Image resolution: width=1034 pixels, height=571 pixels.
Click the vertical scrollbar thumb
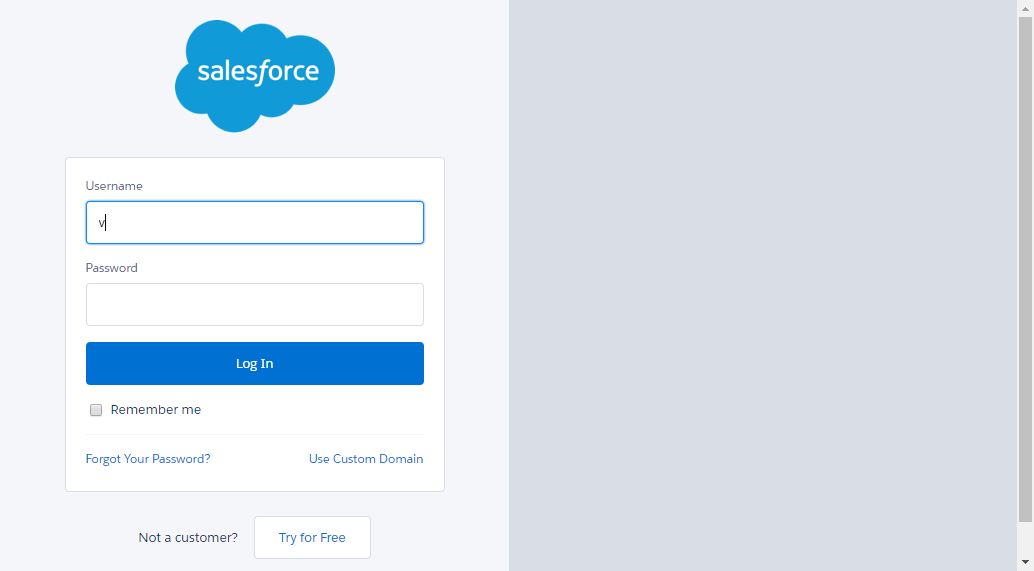pos(1025,269)
